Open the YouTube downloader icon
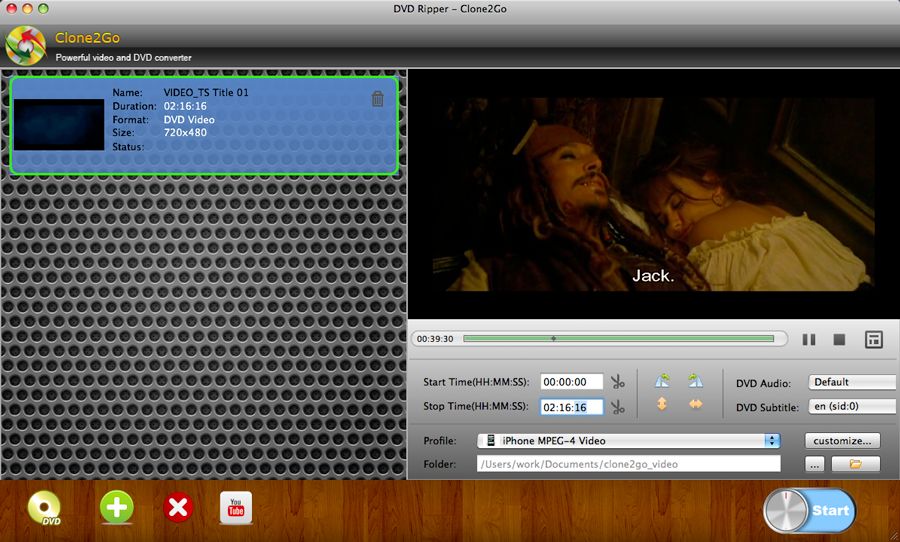Screen dimensions: 900x542 click(236, 508)
